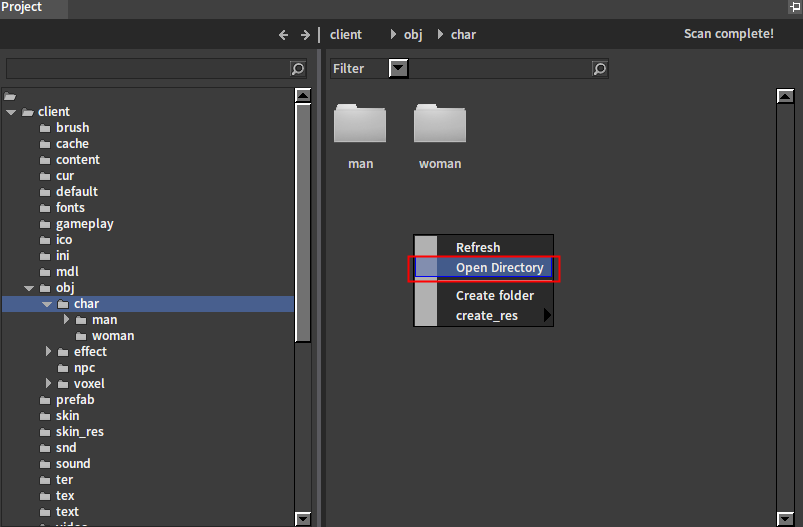This screenshot has height=527, width=803.
Task: Click the tree panel scrollbar down arrow
Action: click(x=303, y=518)
